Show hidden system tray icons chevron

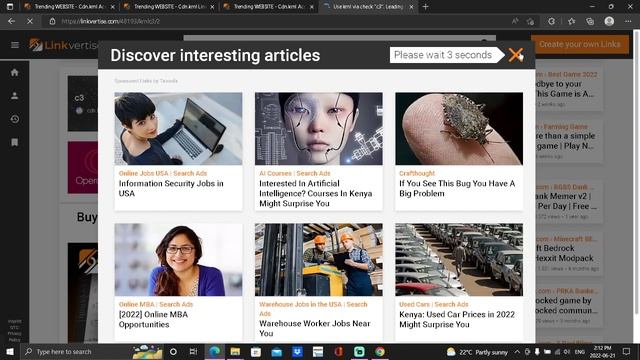click(517, 351)
